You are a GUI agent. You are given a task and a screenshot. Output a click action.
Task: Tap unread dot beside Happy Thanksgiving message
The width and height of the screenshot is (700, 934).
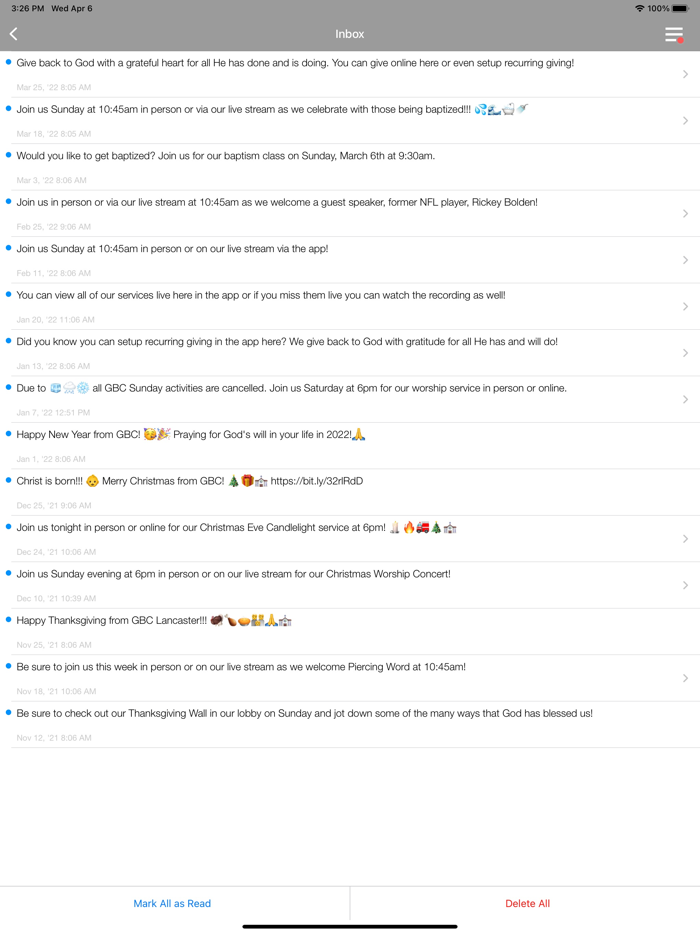coord(8,619)
